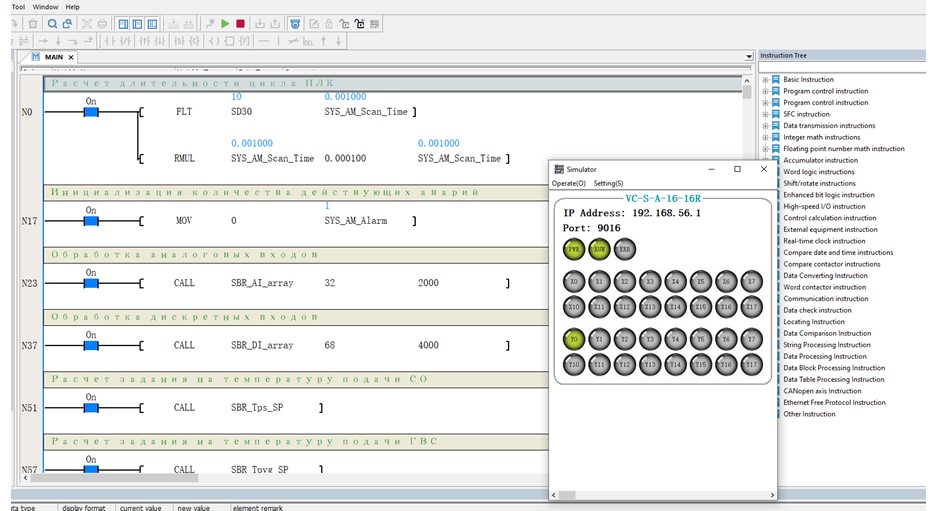Minimize the Simulator window
The width and height of the screenshot is (936, 511).
click(711, 169)
